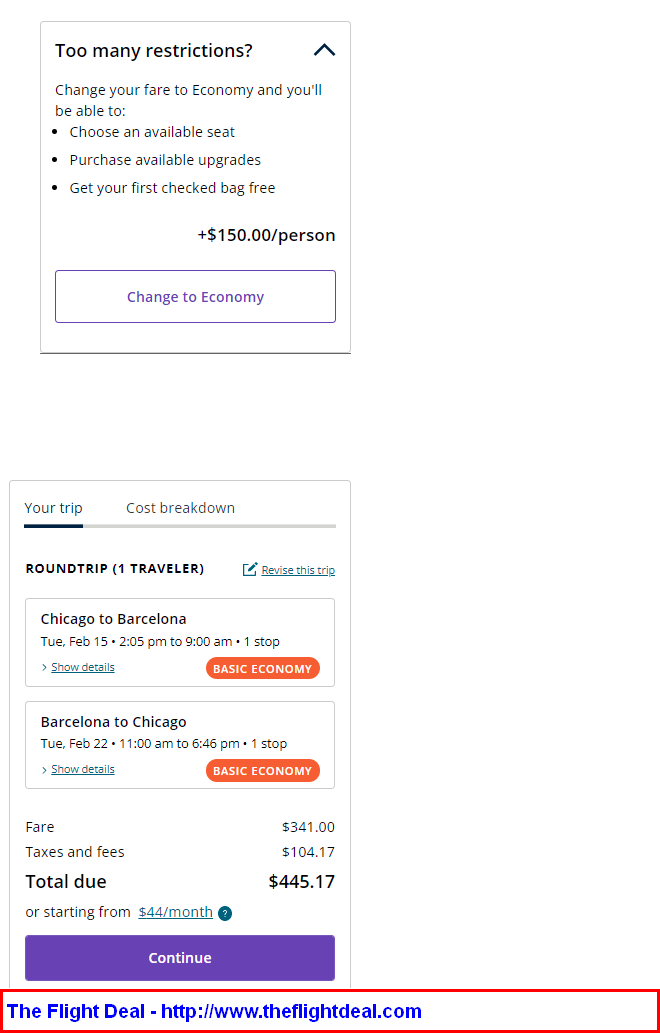Click Change to Economy button
660x1033 pixels.
click(196, 296)
